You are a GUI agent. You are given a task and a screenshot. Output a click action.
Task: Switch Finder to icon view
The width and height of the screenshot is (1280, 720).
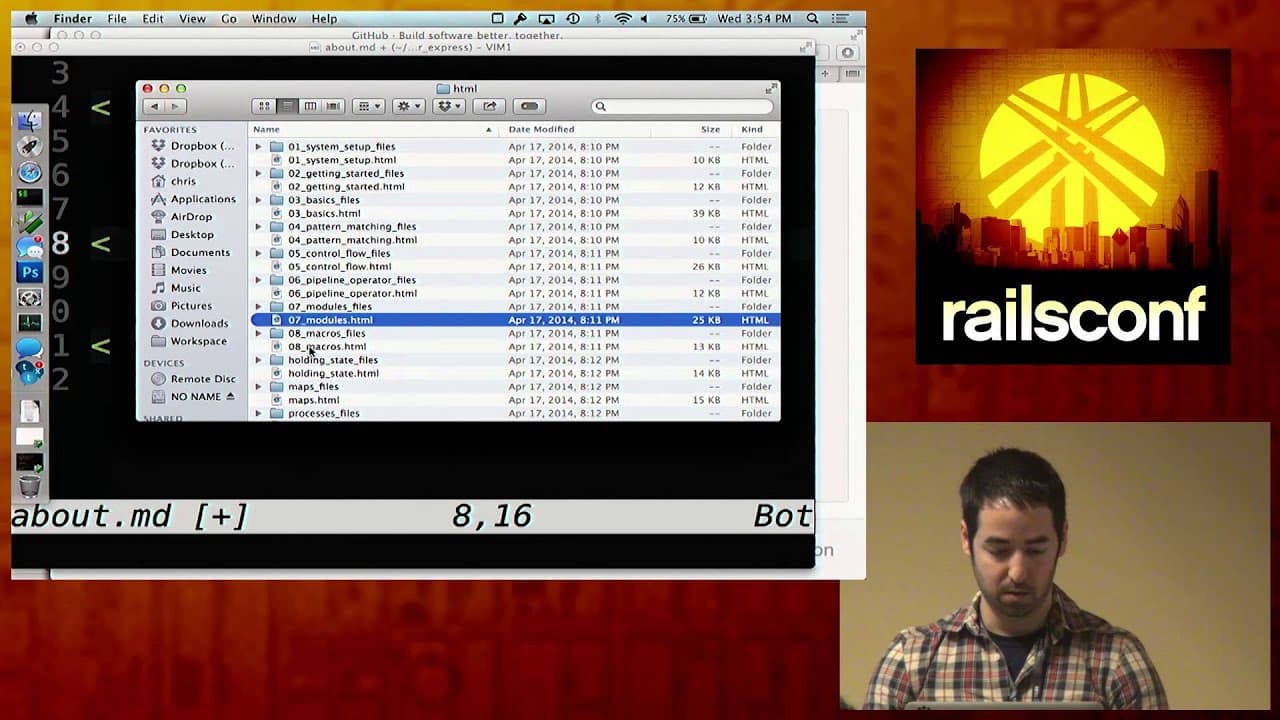(x=264, y=106)
